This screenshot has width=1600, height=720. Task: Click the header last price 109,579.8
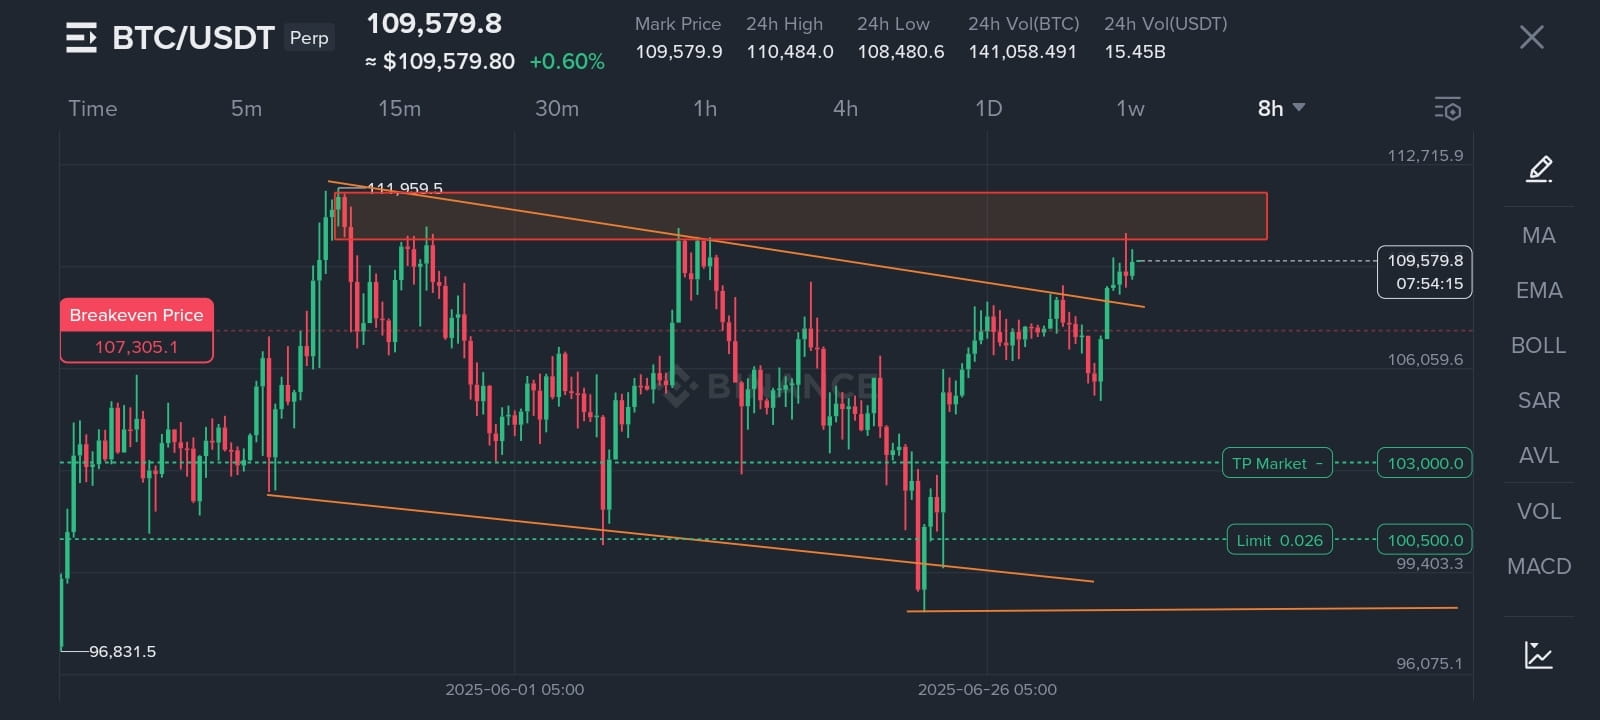(434, 23)
